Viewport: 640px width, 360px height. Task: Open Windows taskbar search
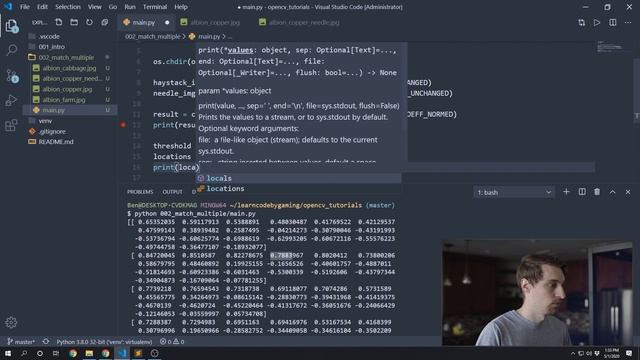click(x=24, y=353)
